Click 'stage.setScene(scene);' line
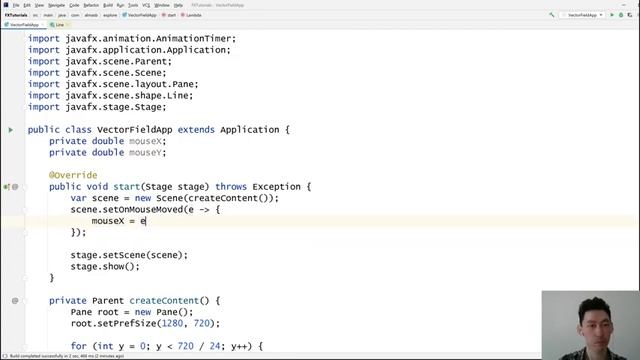The height and width of the screenshot is (360, 640). click(129, 256)
